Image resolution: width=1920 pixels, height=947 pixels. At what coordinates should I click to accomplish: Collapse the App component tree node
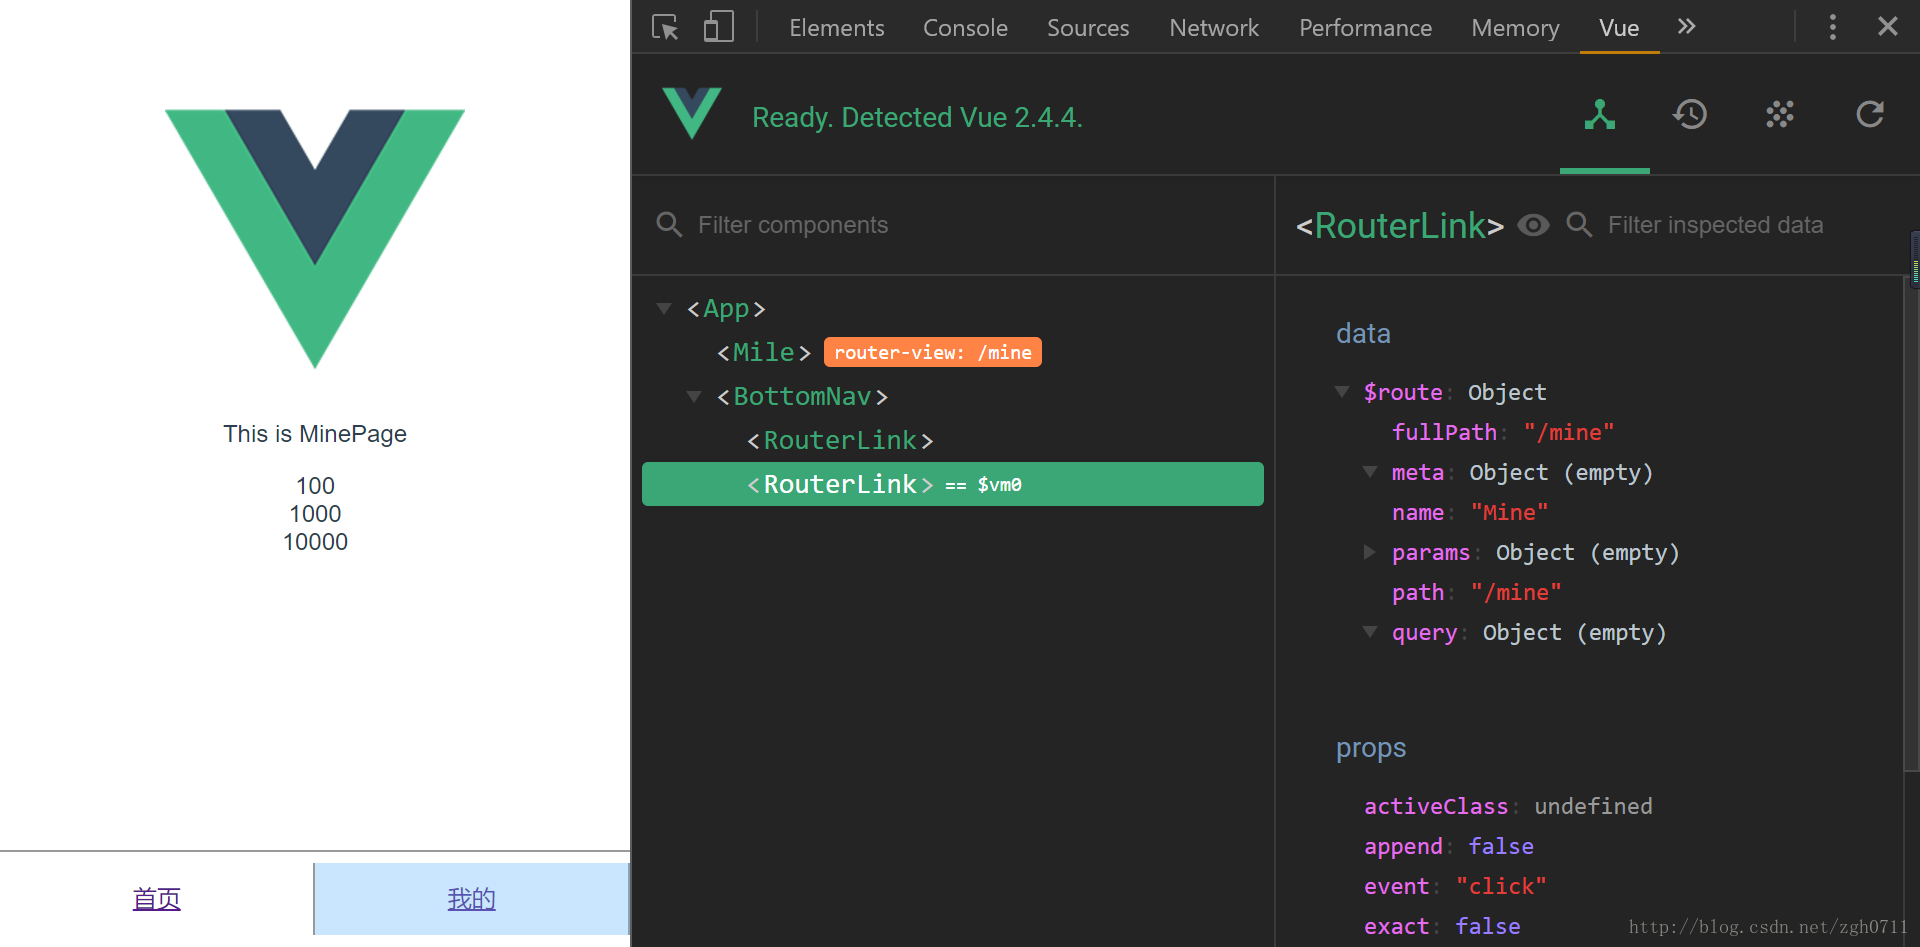663,308
